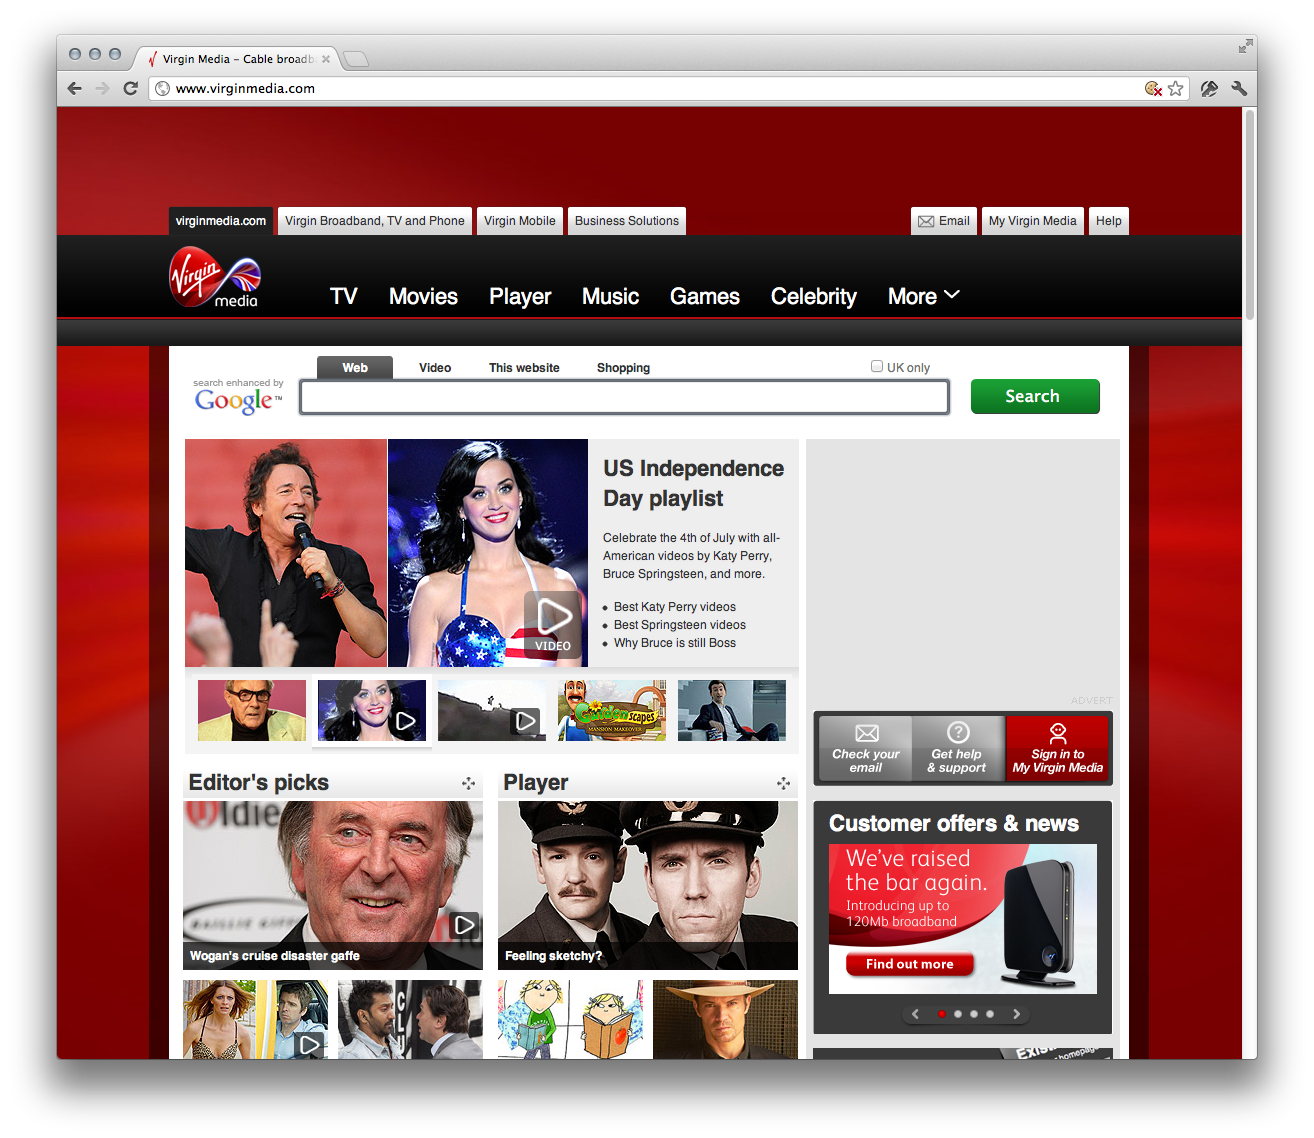Click the page vertical scrollbar
The image size is (1314, 1138).
coord(1249,215)
